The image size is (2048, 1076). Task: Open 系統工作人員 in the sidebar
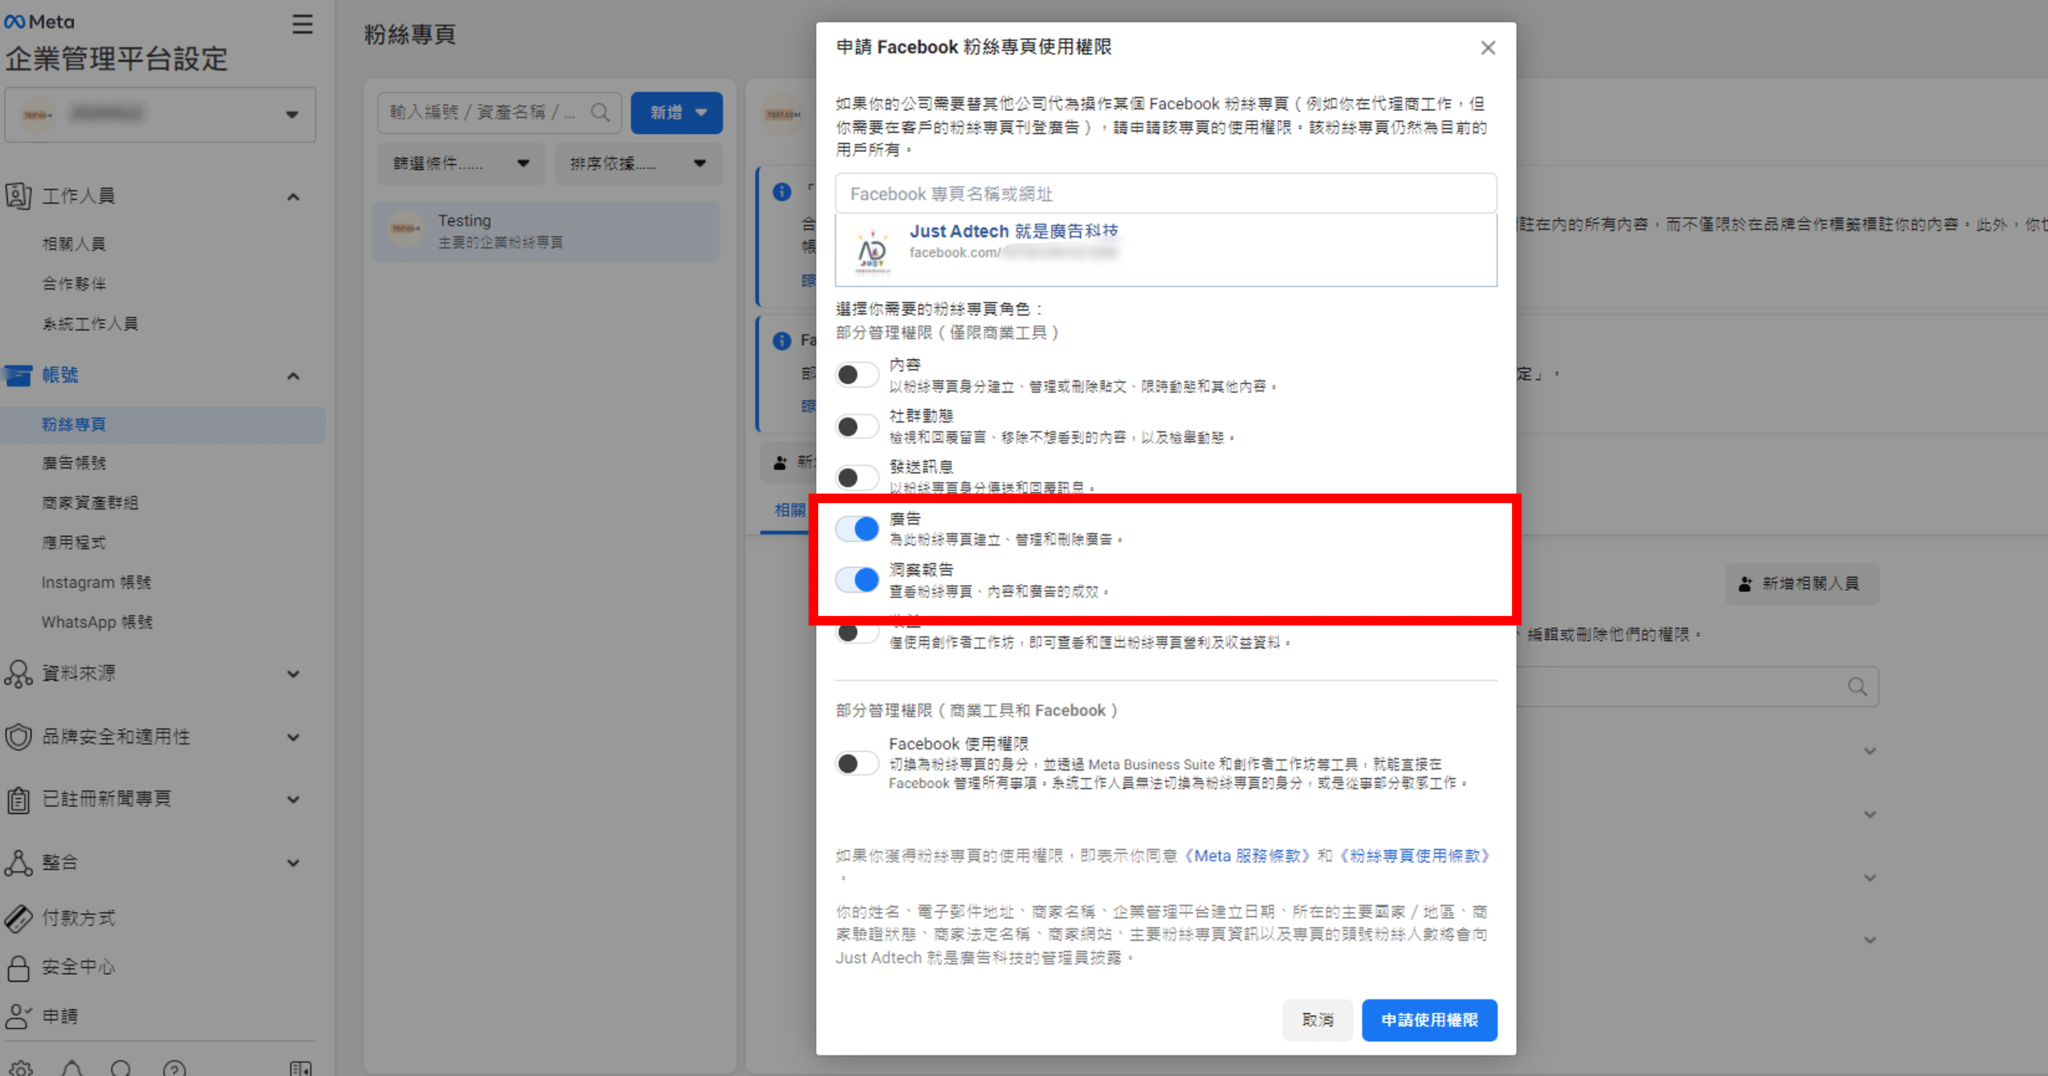(x=90, y=324)
